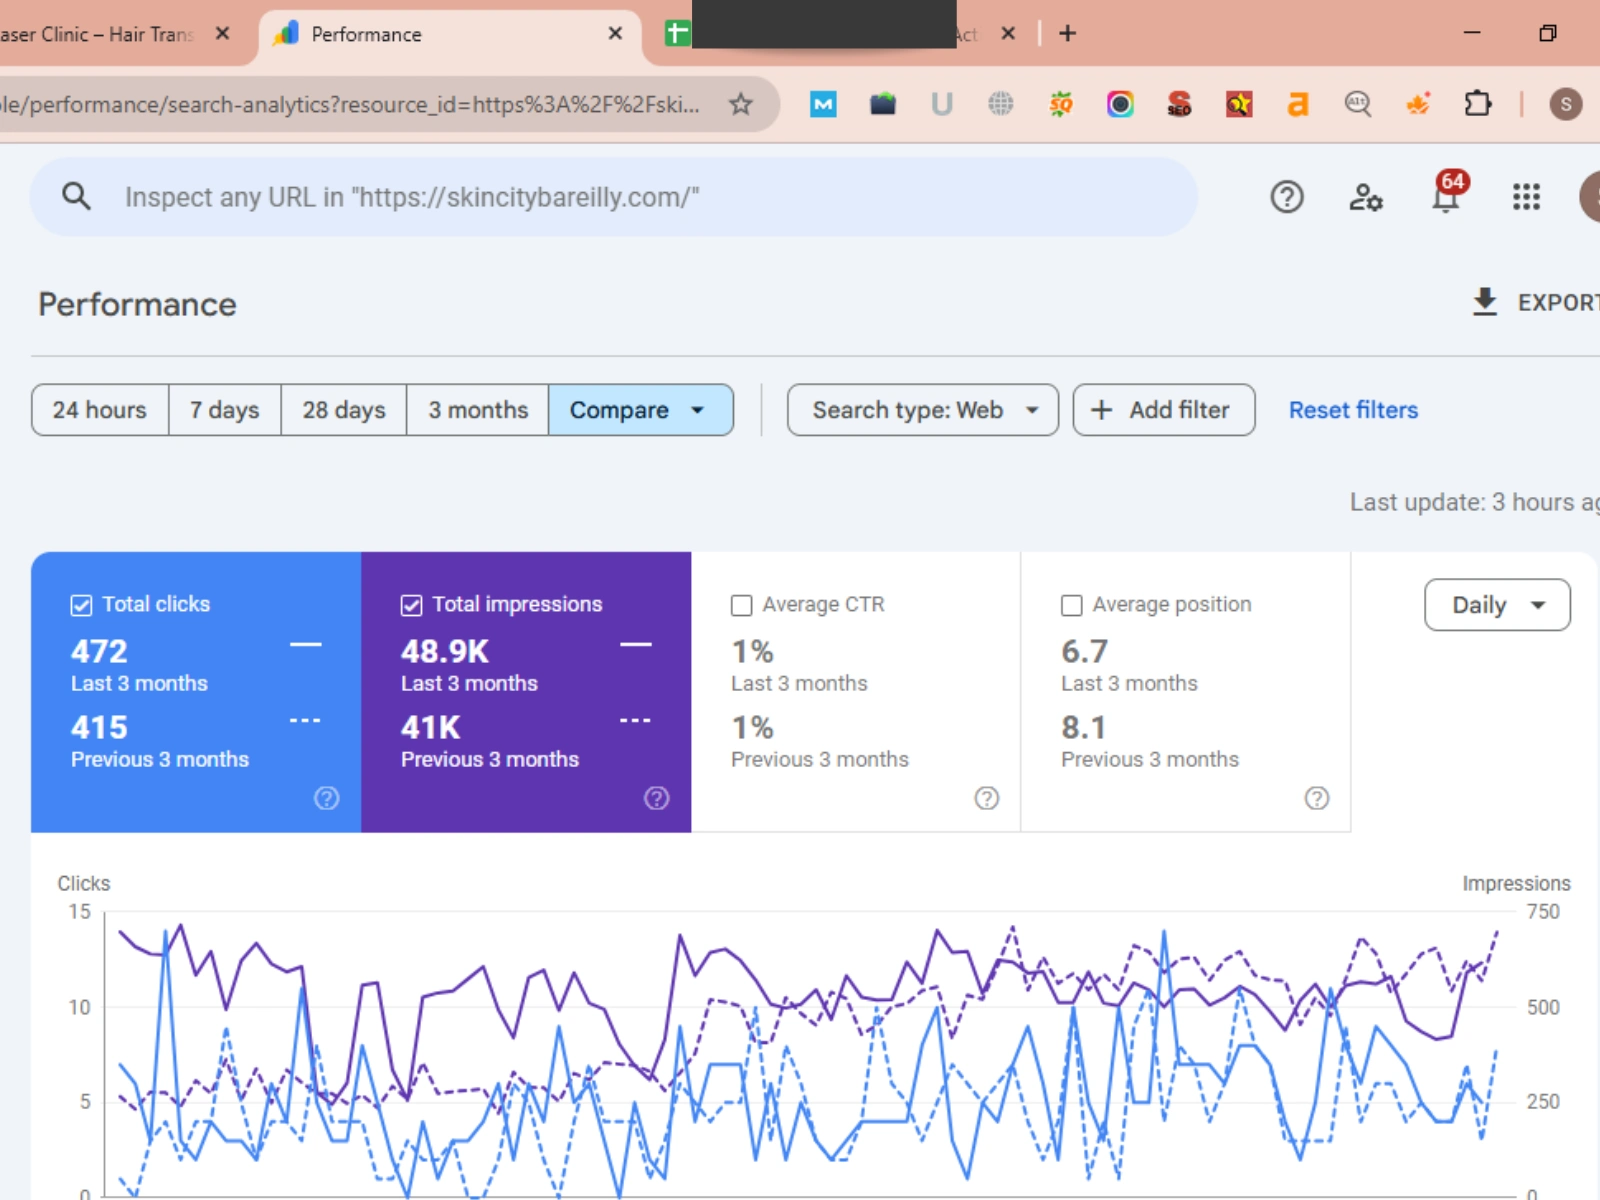This screenshot has width=1600, height=1200.
Task: Click Add filter button
Action: [1164, 410]
